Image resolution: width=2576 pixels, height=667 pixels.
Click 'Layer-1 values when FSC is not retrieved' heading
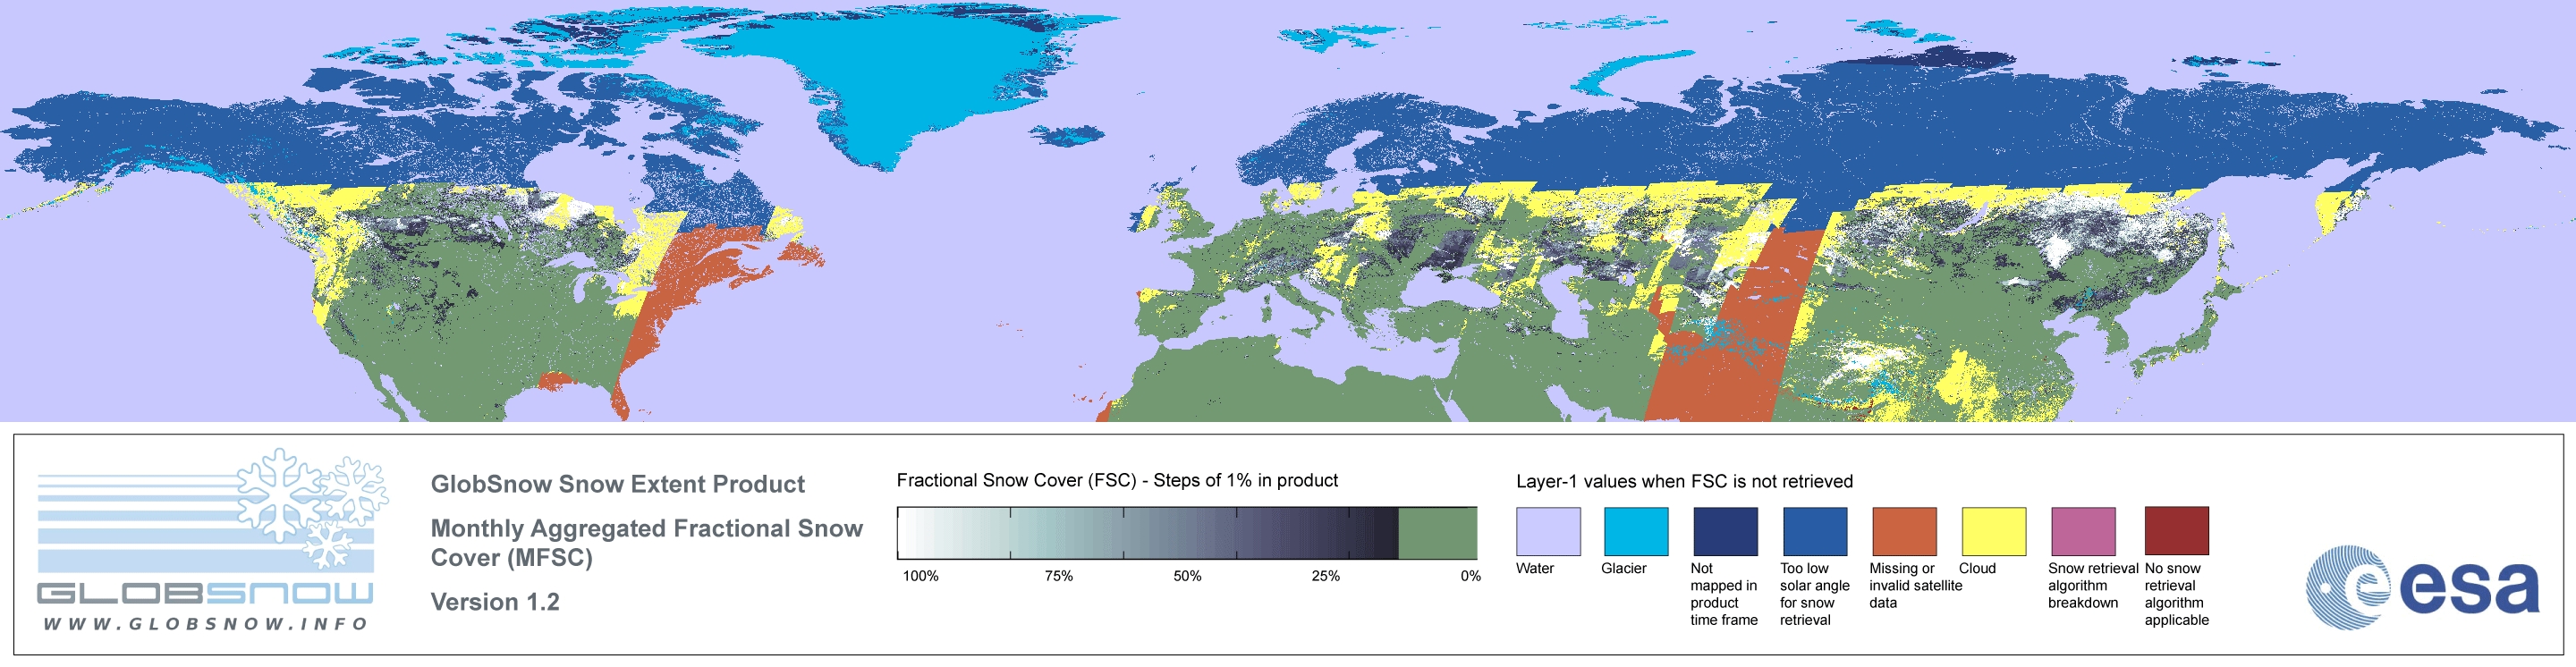[x=1684, y=482]
